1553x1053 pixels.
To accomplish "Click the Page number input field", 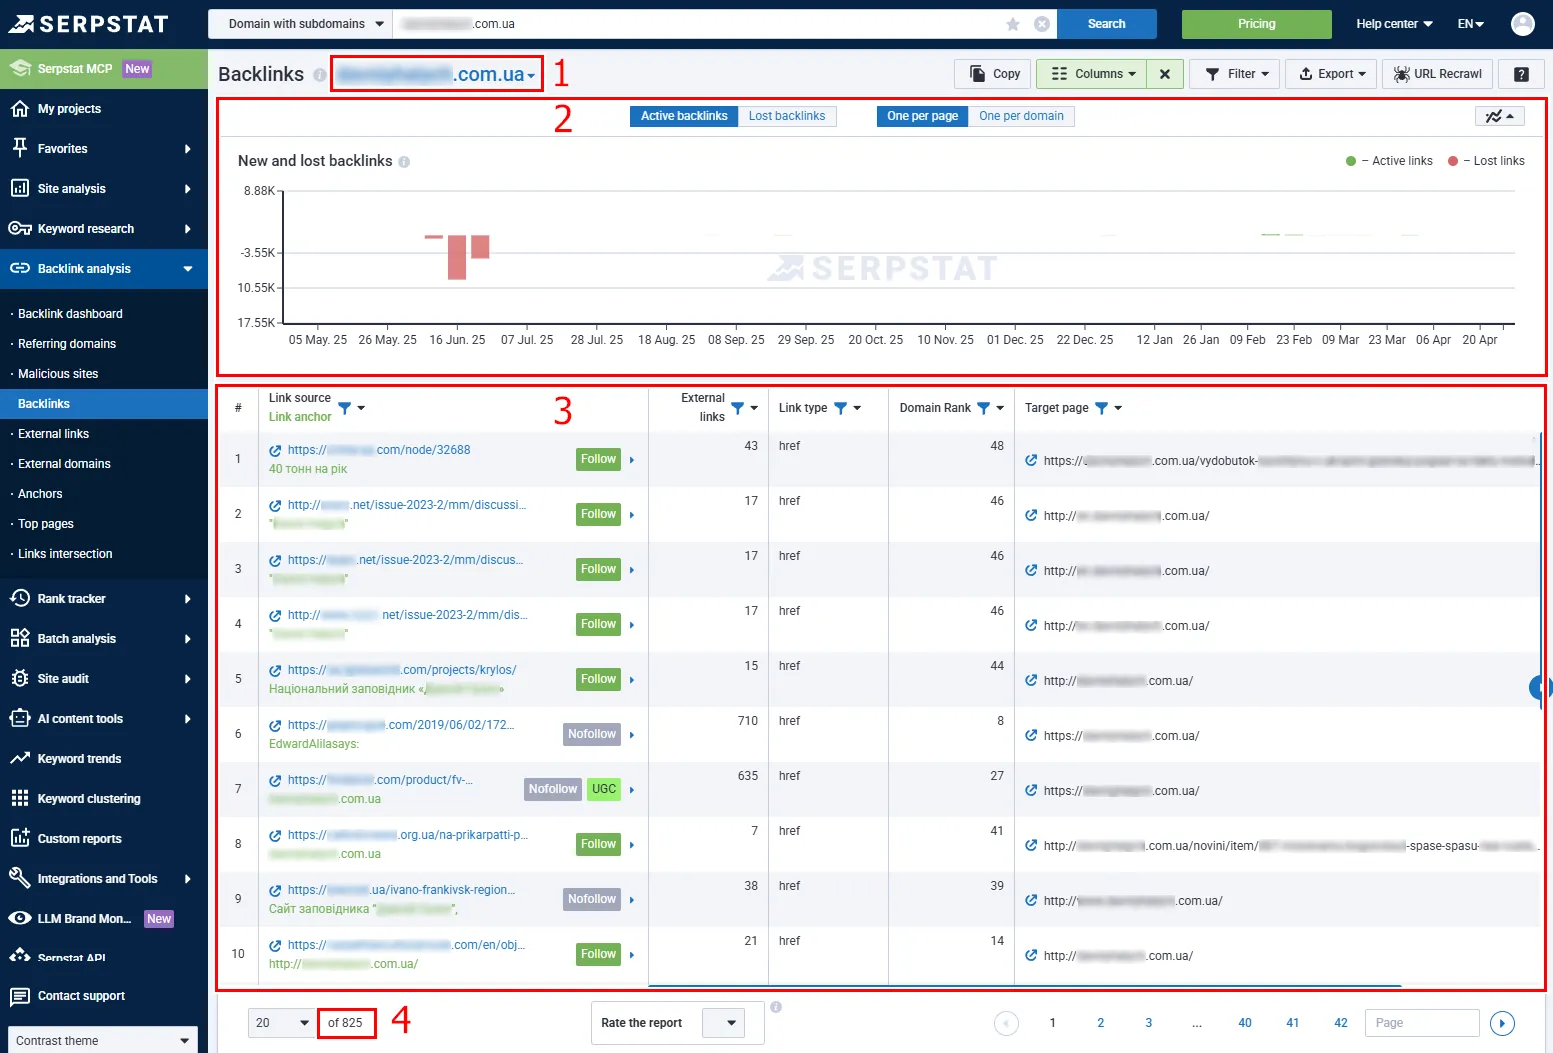I will pyautogui.click(x=1422, y=1023).
